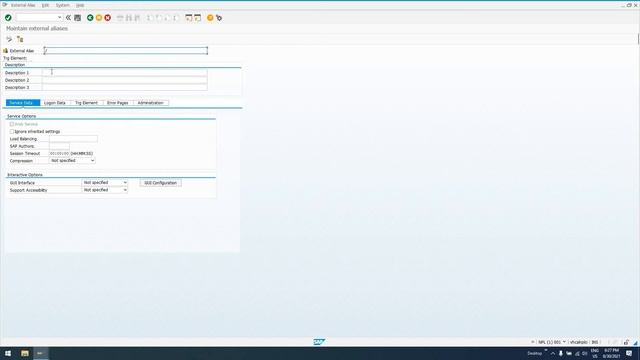
Task: Switch to the Logon Data tab
Action: (55, 103)
